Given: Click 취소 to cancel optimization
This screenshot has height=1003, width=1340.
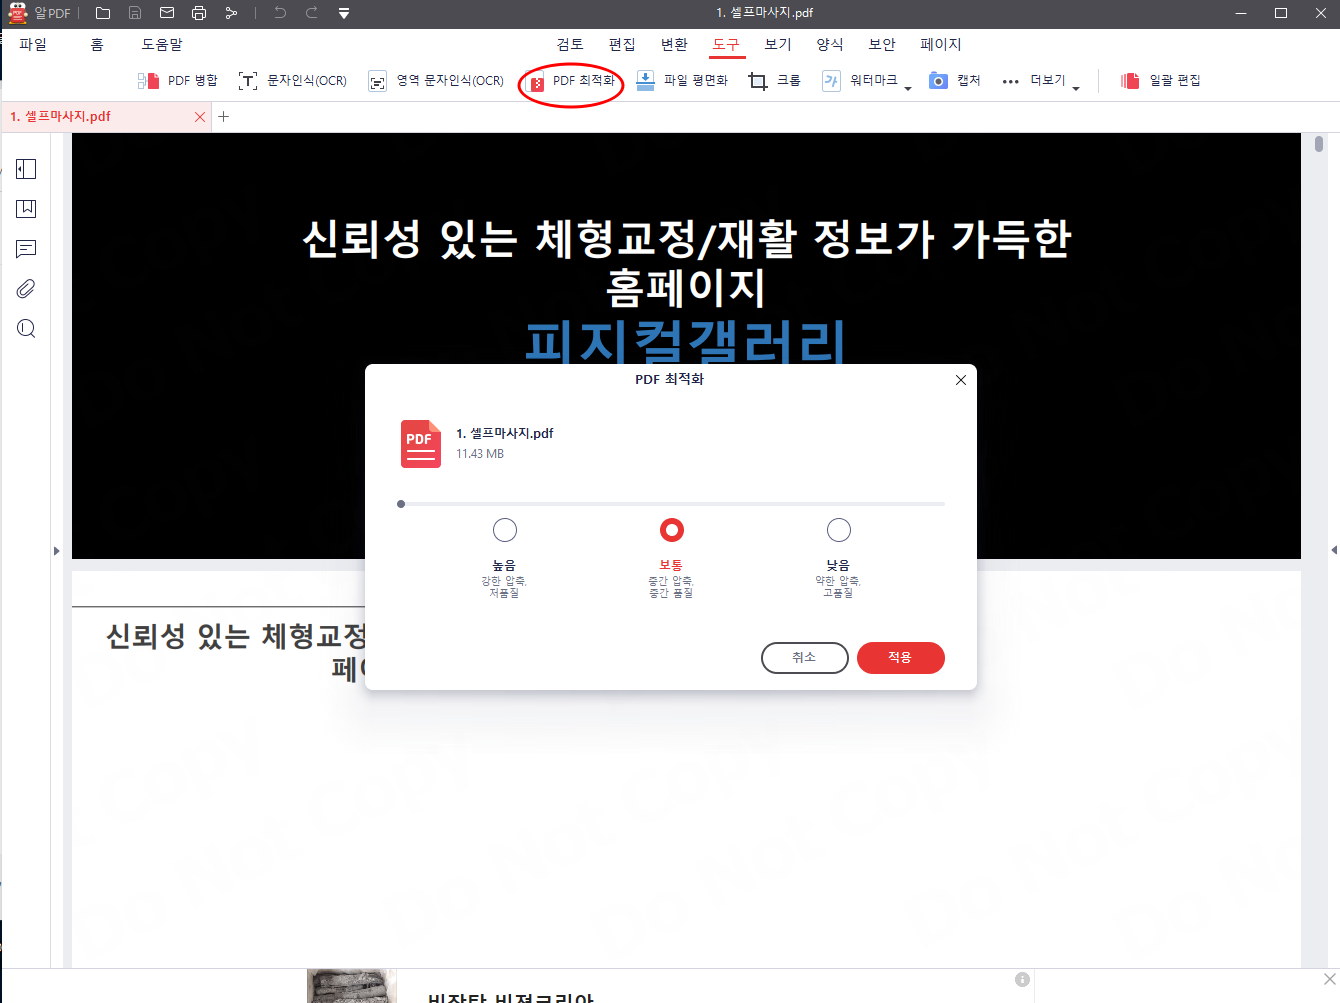Looking at the screenshot, I should click(805, 658).
